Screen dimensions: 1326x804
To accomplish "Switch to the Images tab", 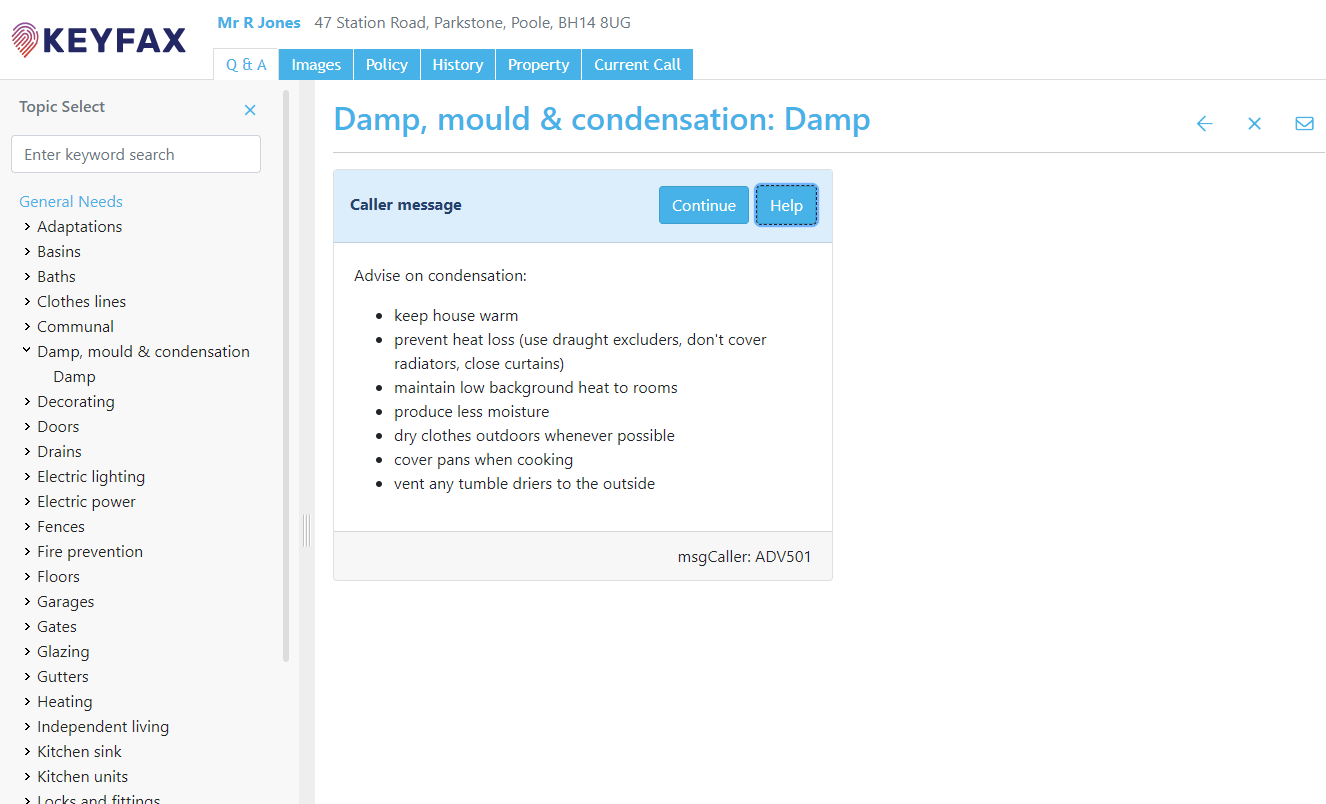I will (316, 65).
